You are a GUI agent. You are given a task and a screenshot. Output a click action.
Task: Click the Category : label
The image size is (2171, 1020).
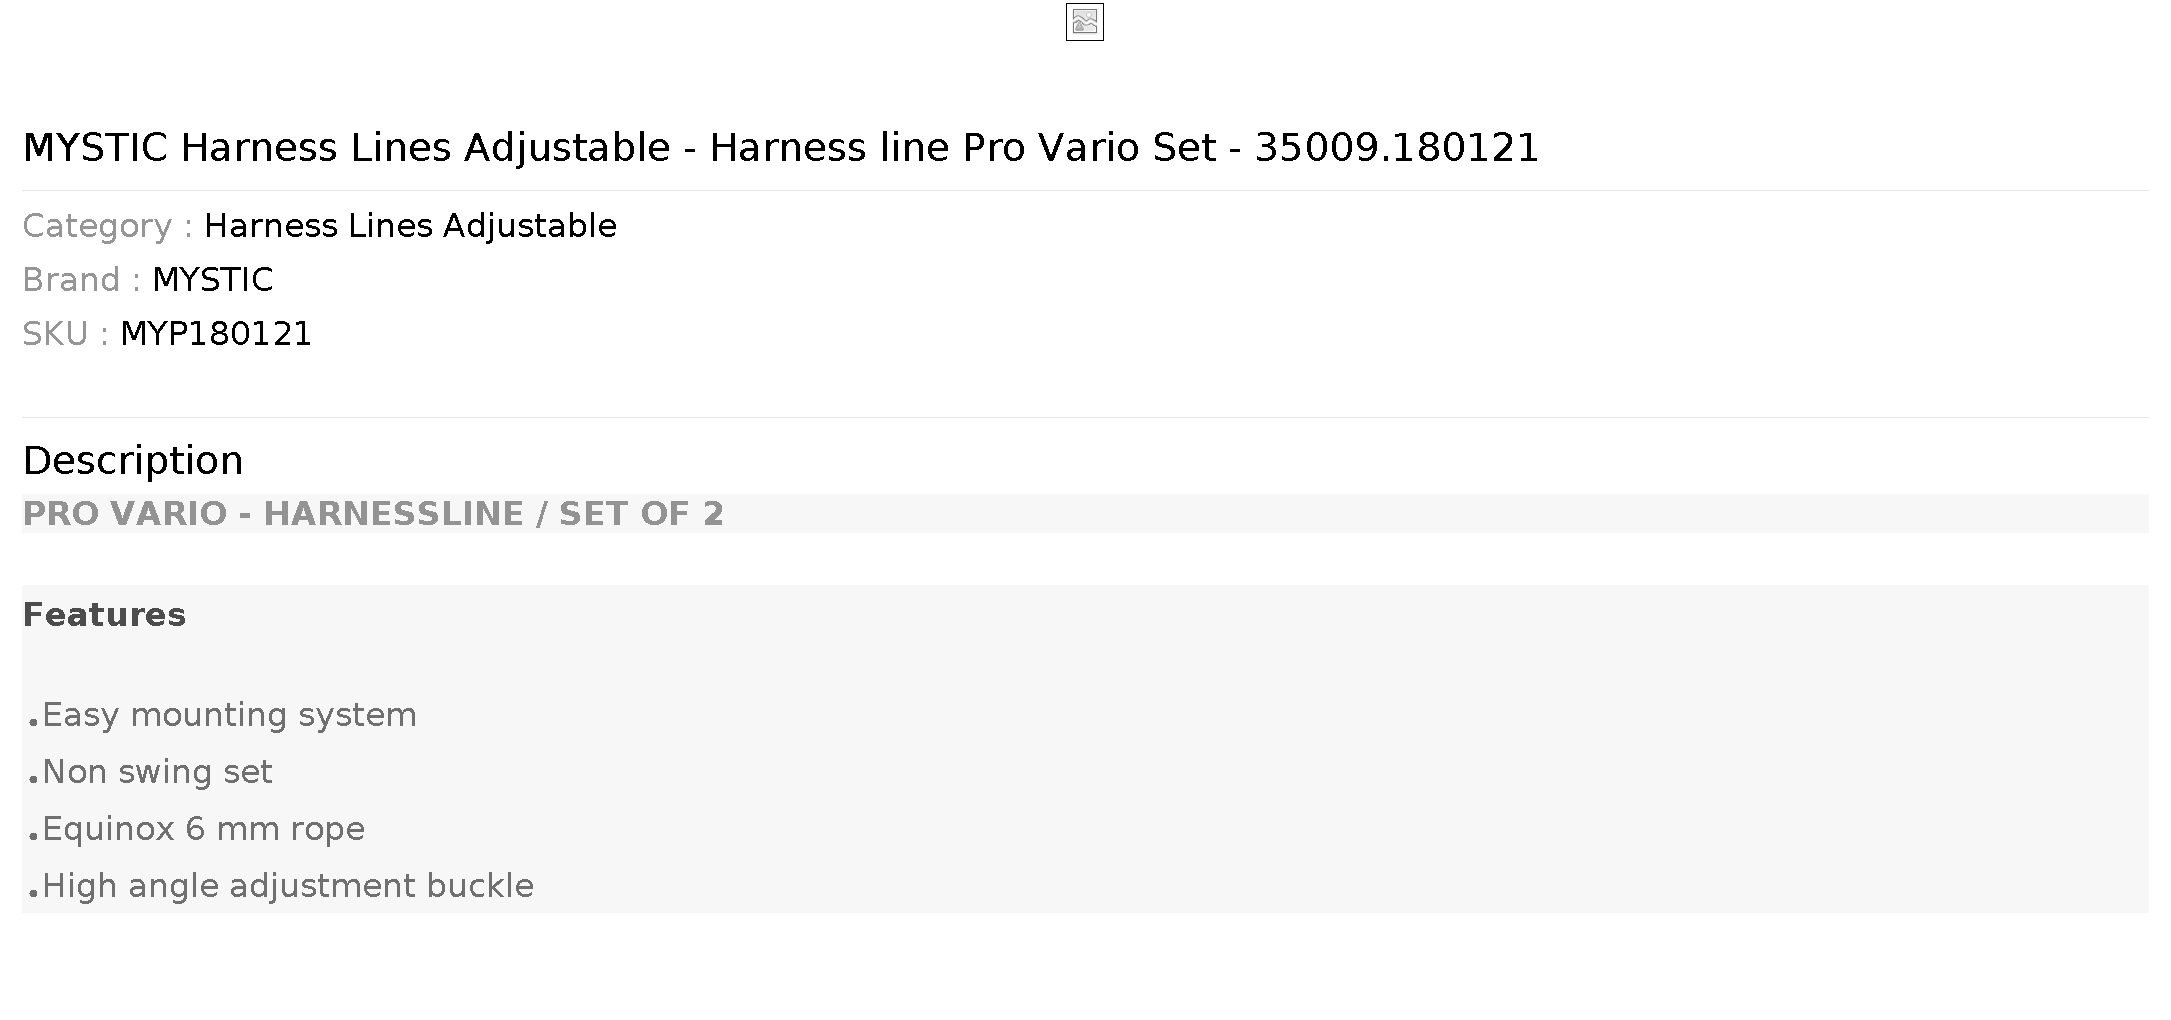coord(108,226)
